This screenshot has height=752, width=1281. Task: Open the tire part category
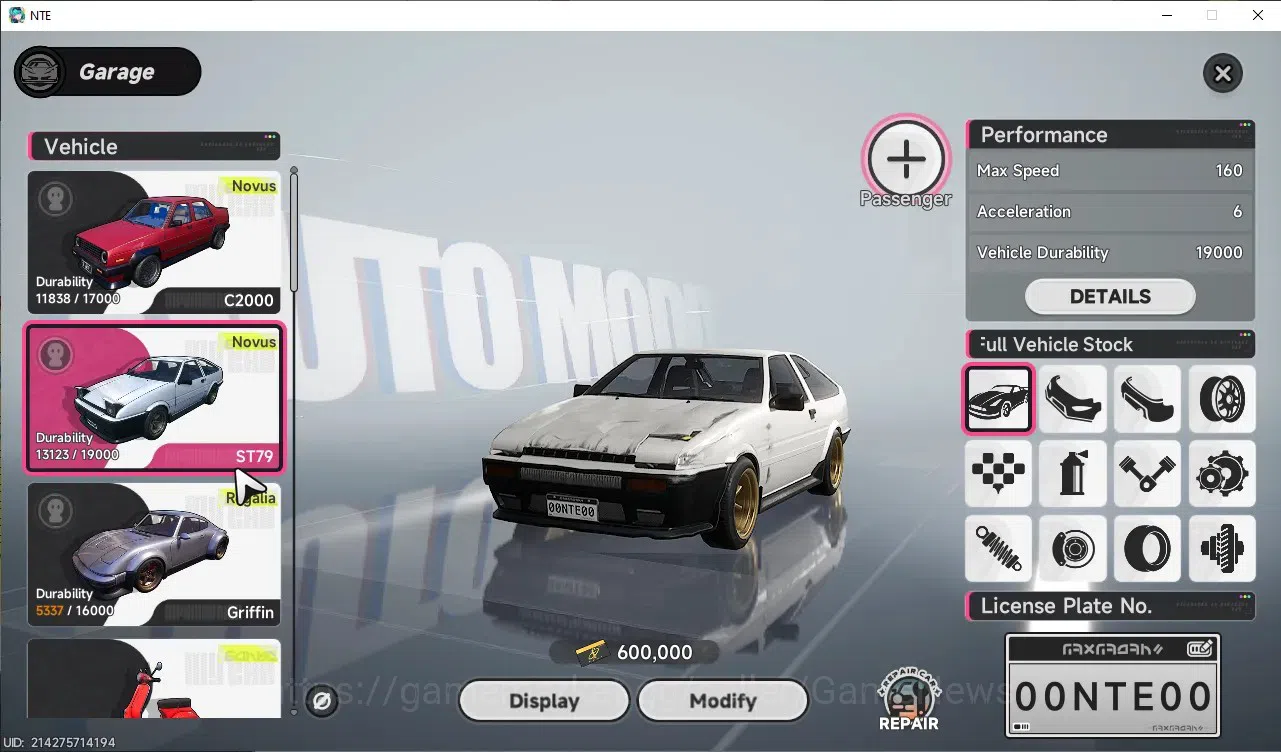[1147, 548]
